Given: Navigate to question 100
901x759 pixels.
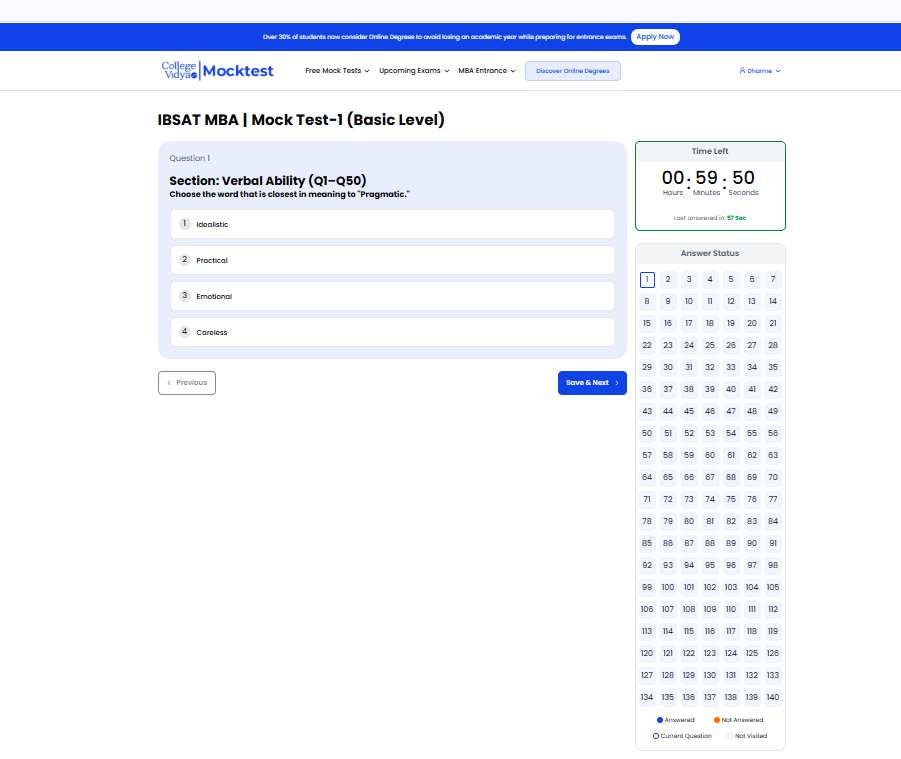Looking at the screenshot, I should [x=668, y=587].
